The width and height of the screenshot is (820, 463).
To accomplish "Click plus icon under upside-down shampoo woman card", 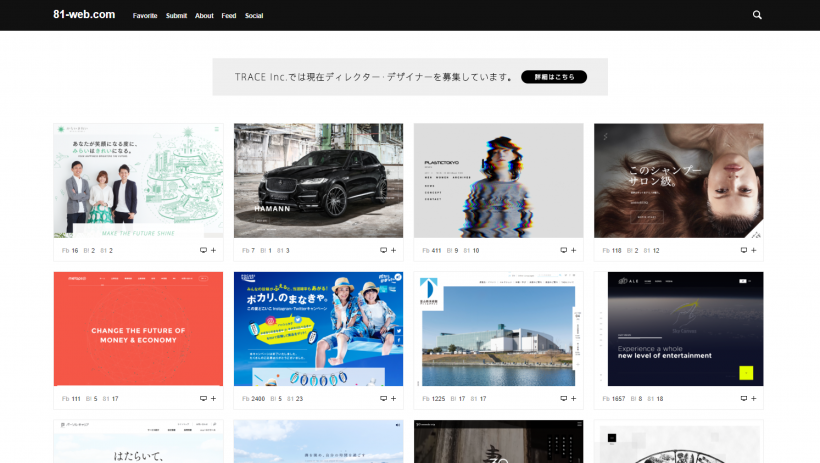I will pos(753,250).
